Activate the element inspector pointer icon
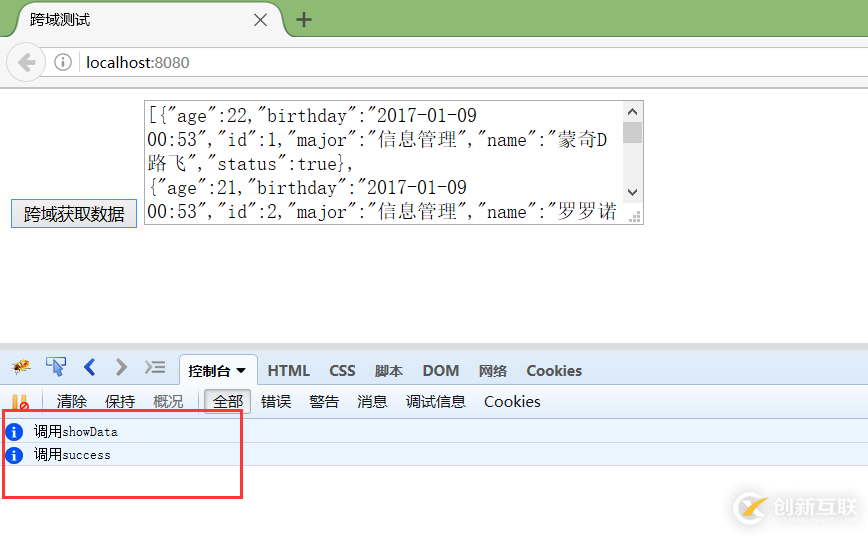 56,366
